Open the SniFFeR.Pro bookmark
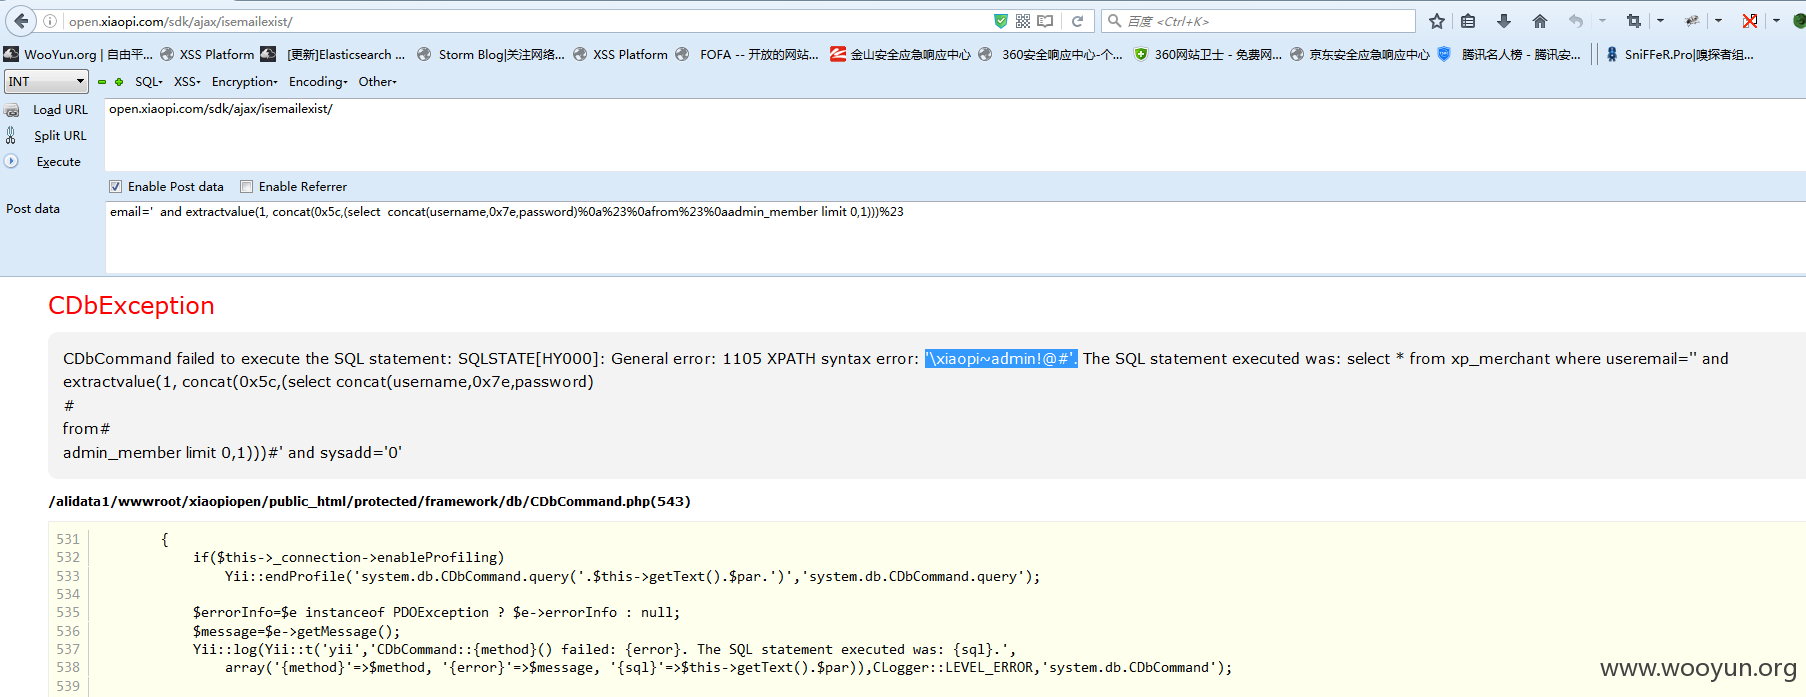This screenshot has height=697, width=1806. click(x=1680, y=54)
